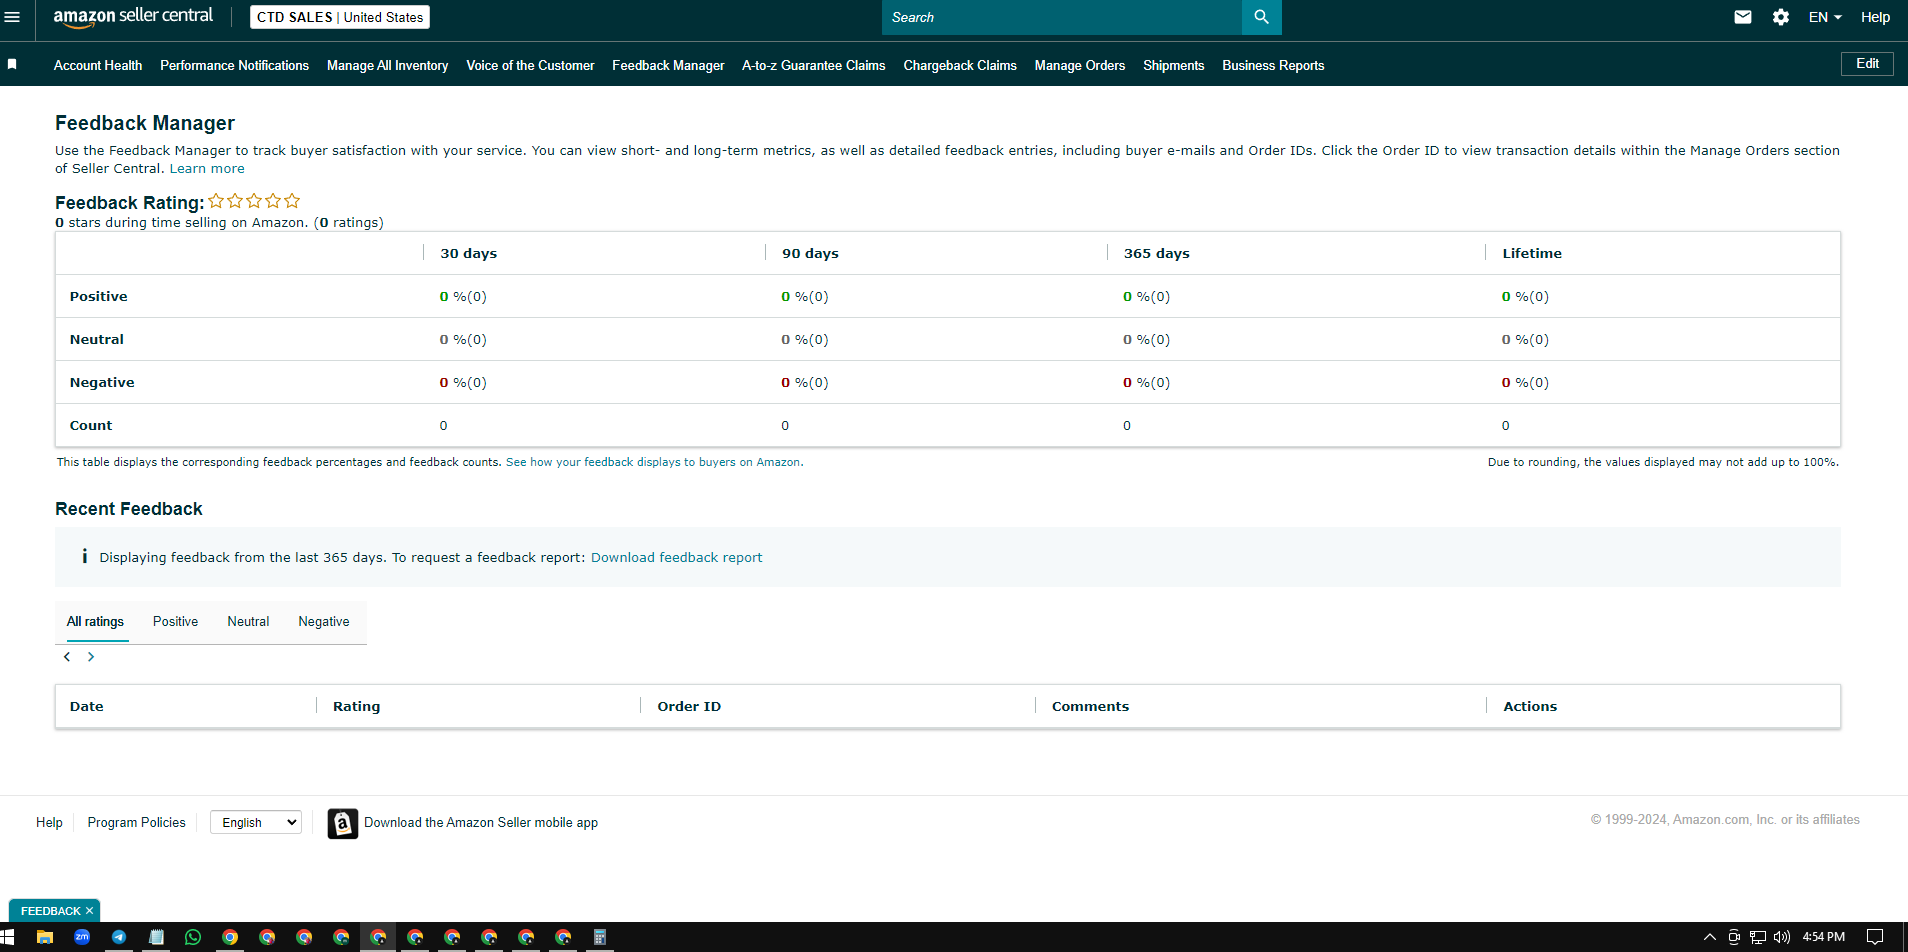Click the bookmark flag icon in nav bar
This screenshot has width=1908, height=952.
(12, 64)
